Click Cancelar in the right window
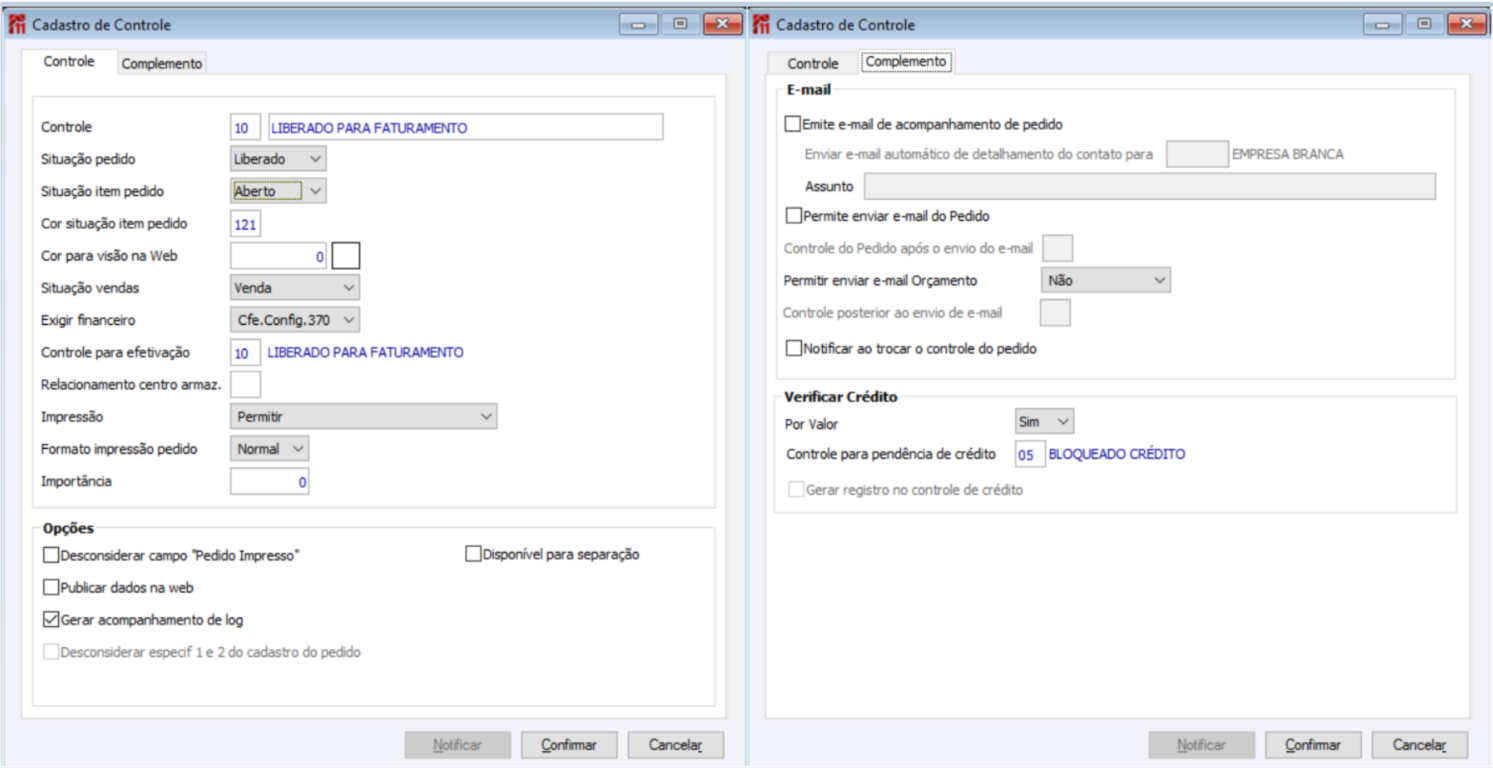Viewport: 1493px width, 768px height. (x=1420, y=745)
